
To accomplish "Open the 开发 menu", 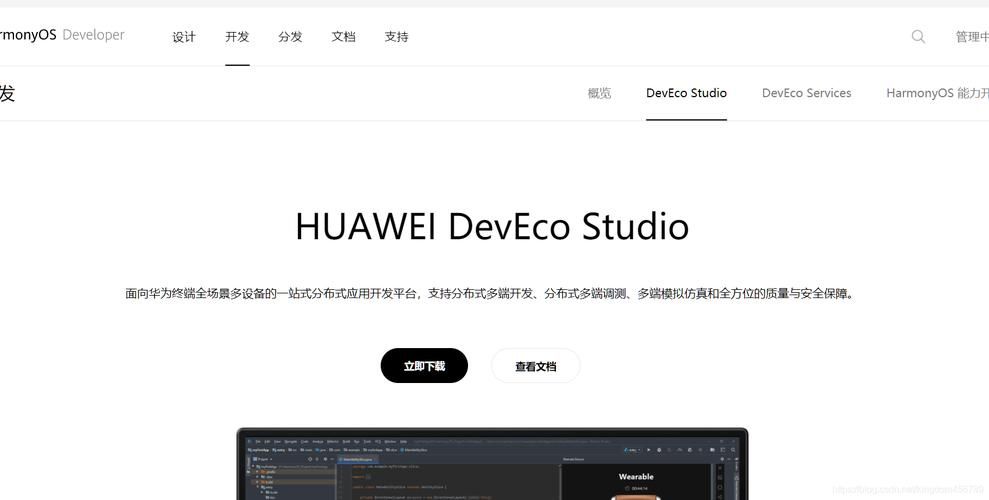I will [237, 37].
